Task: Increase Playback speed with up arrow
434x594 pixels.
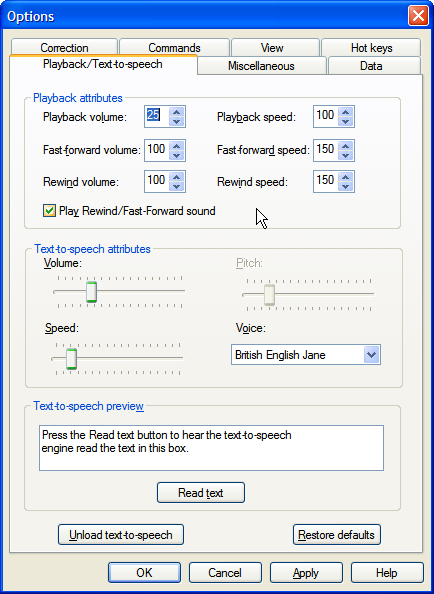Action: [x=345, y=112]
